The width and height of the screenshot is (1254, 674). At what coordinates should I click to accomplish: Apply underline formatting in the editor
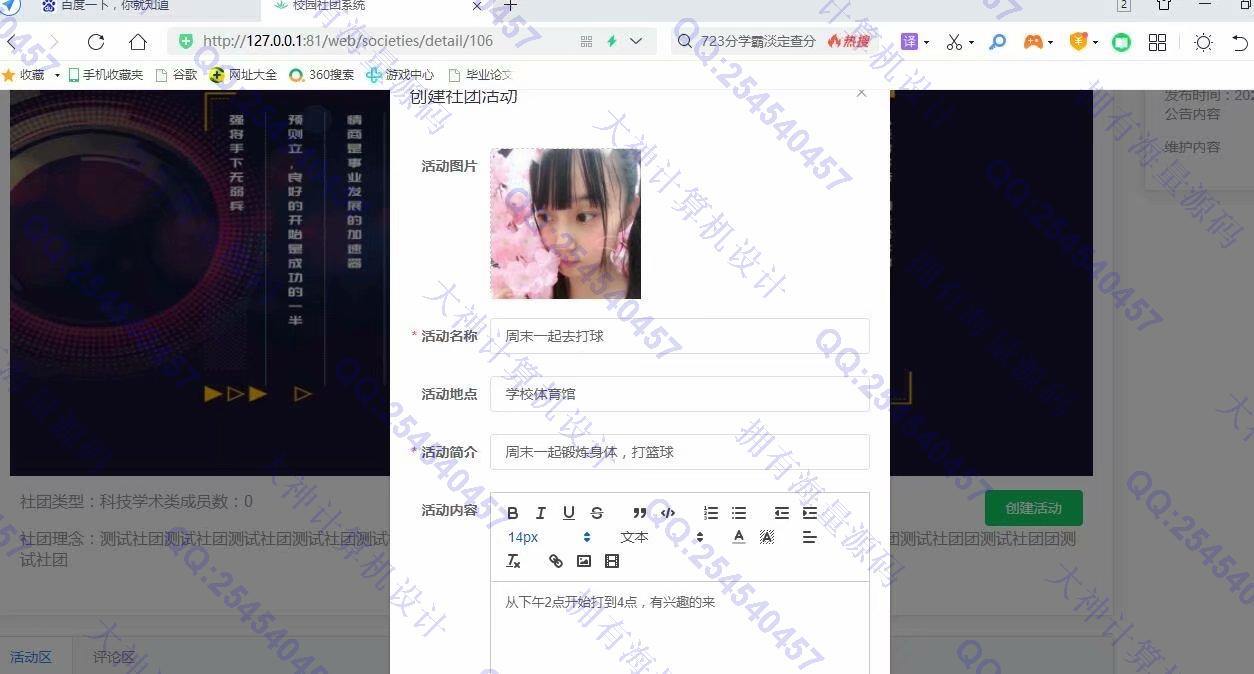click(x=569, y=513)
